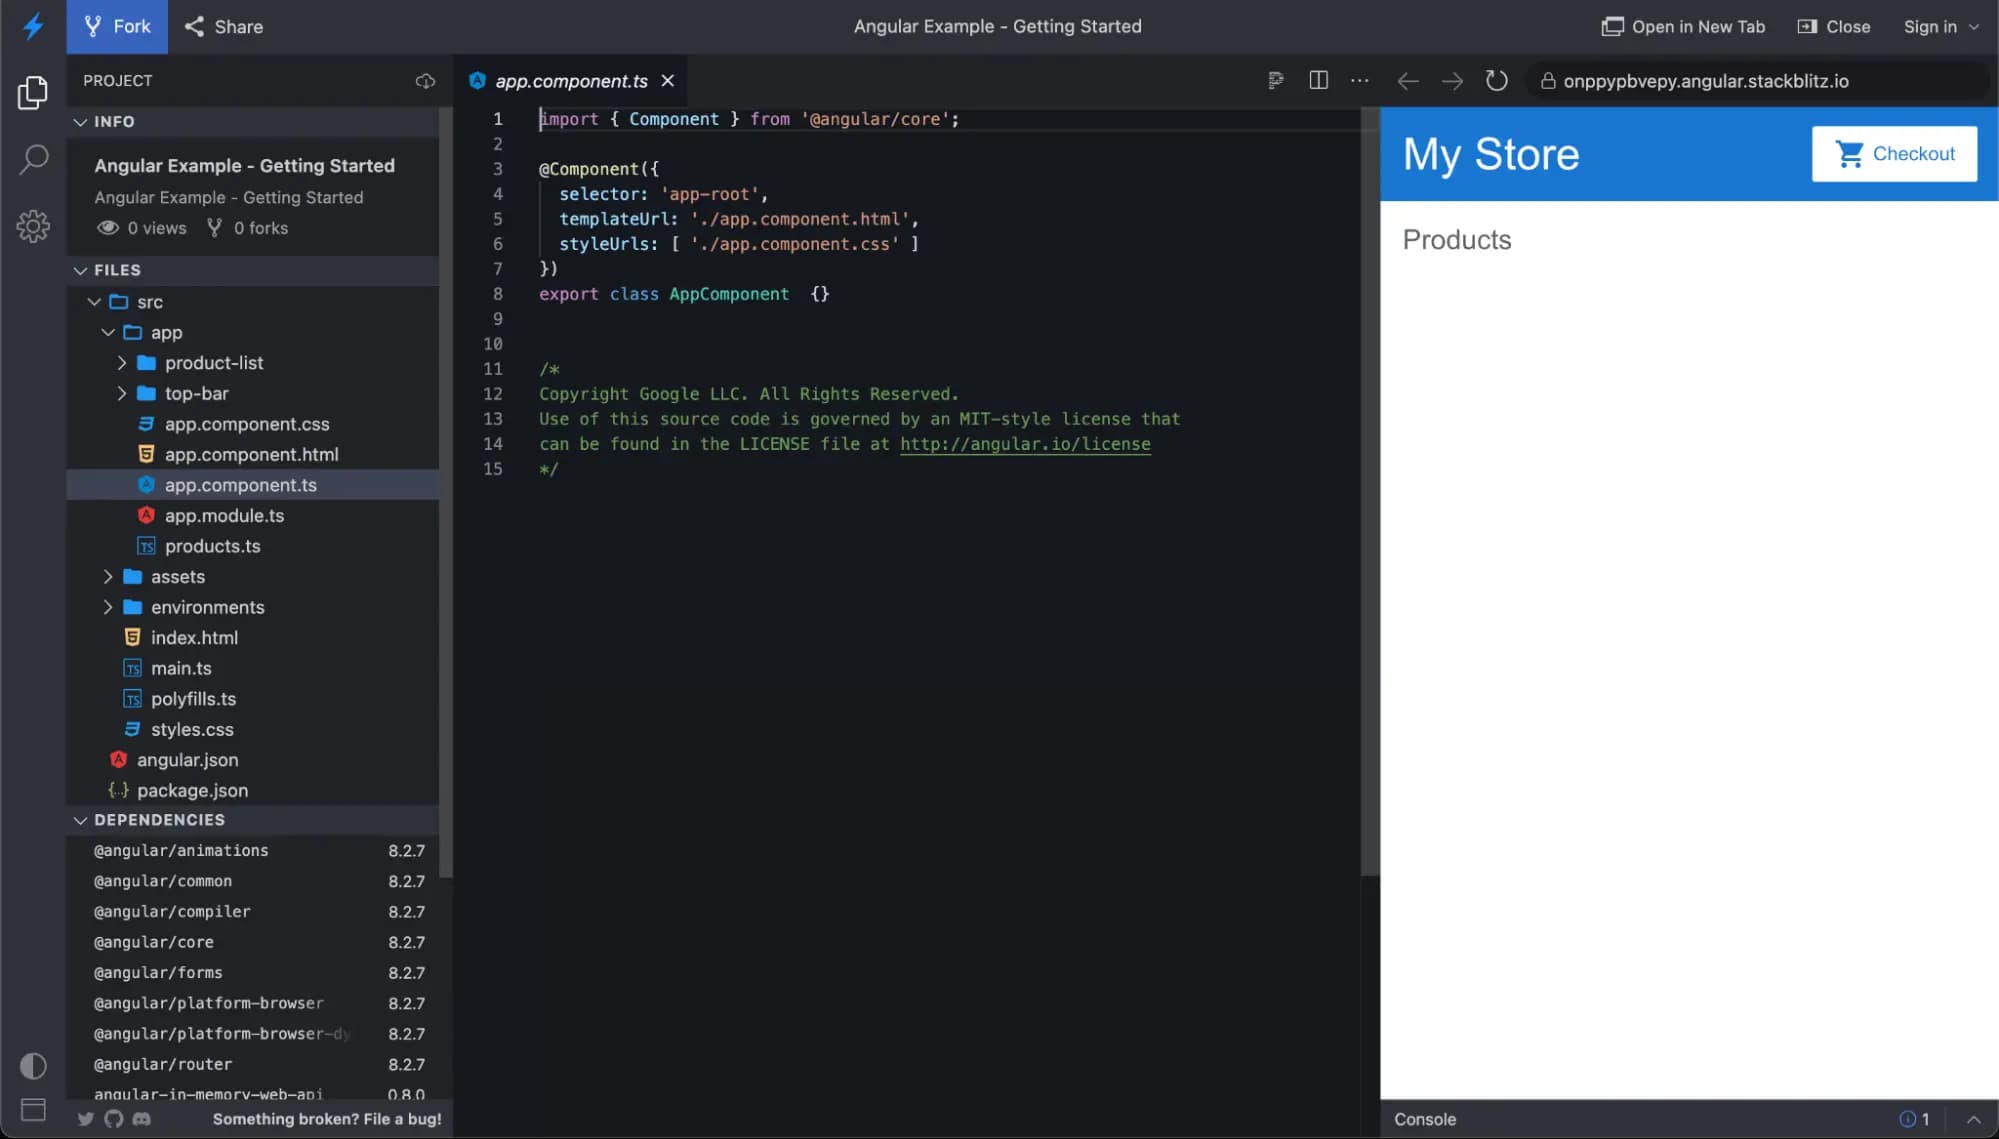Viewport: 1999px width, 1139px height.
Task: Open StackBlitz GitHub page via footer icon
Action: [113, 1119]
